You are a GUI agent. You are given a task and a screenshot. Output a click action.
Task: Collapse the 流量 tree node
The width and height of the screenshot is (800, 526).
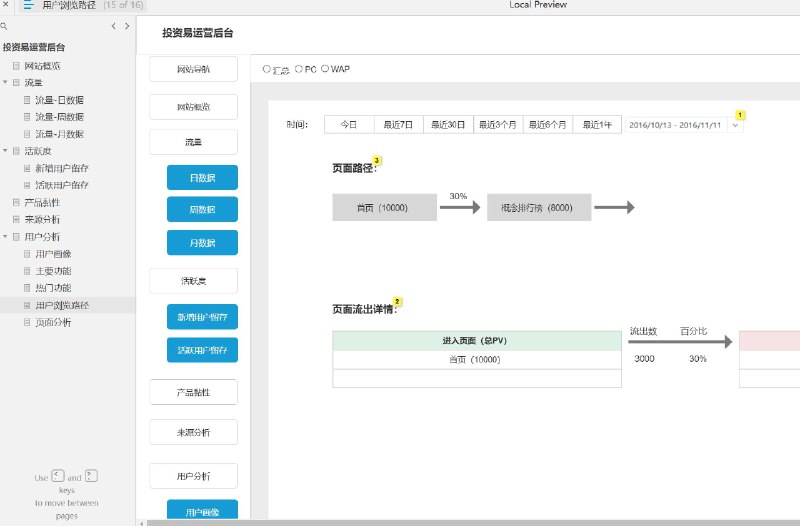pyautogui.click(x=5, y=82)
